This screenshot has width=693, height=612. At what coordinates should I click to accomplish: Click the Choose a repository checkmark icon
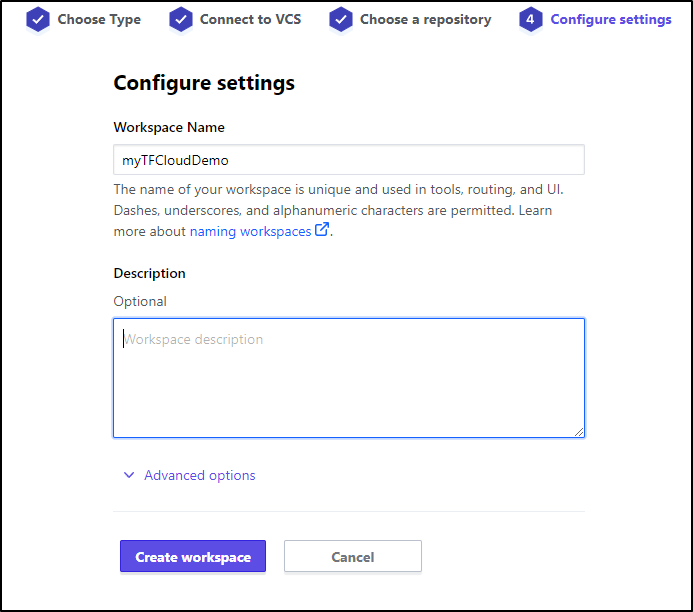(341, 19)
